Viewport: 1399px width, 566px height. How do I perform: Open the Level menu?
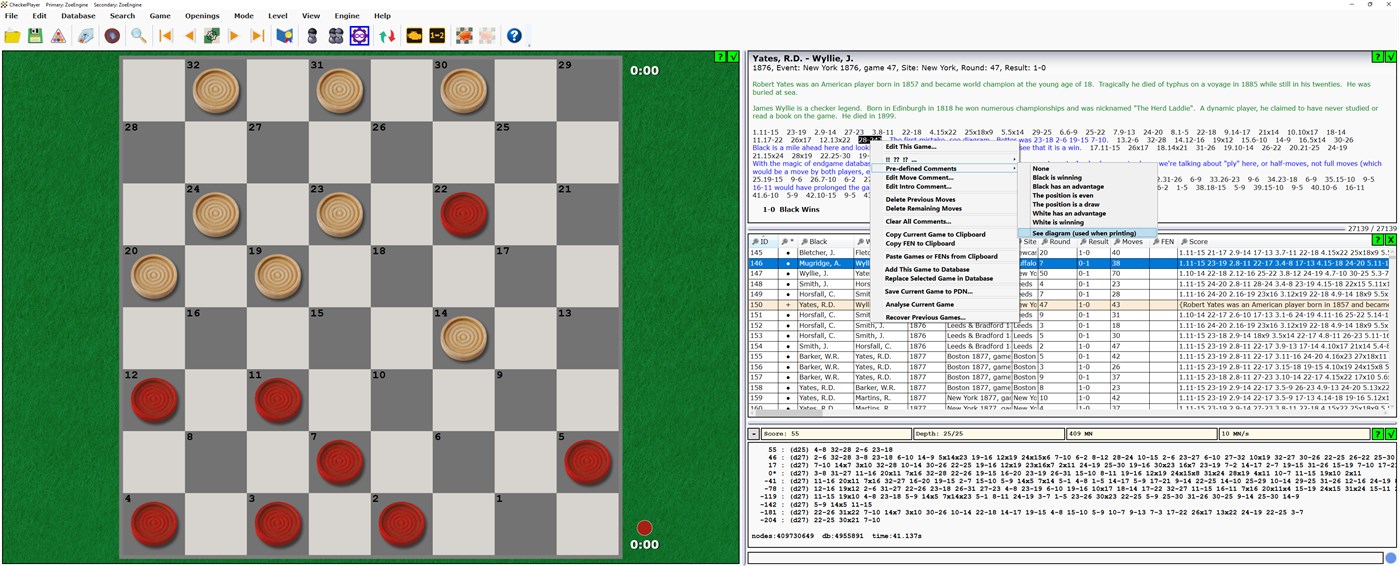(x=278, y=16)
